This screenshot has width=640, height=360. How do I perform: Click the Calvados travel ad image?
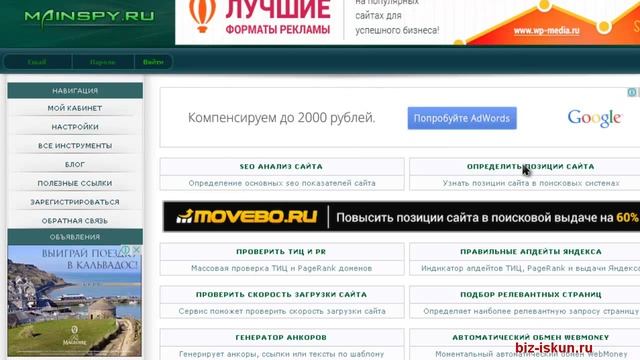point(75,301)
